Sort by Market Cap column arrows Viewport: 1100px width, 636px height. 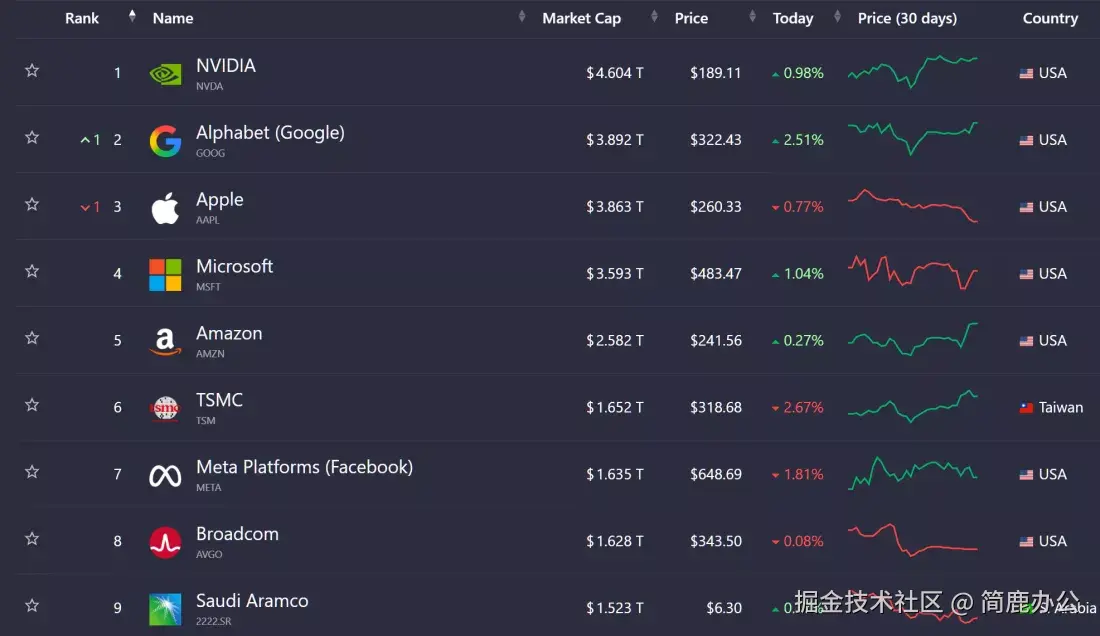pos(654,18)
